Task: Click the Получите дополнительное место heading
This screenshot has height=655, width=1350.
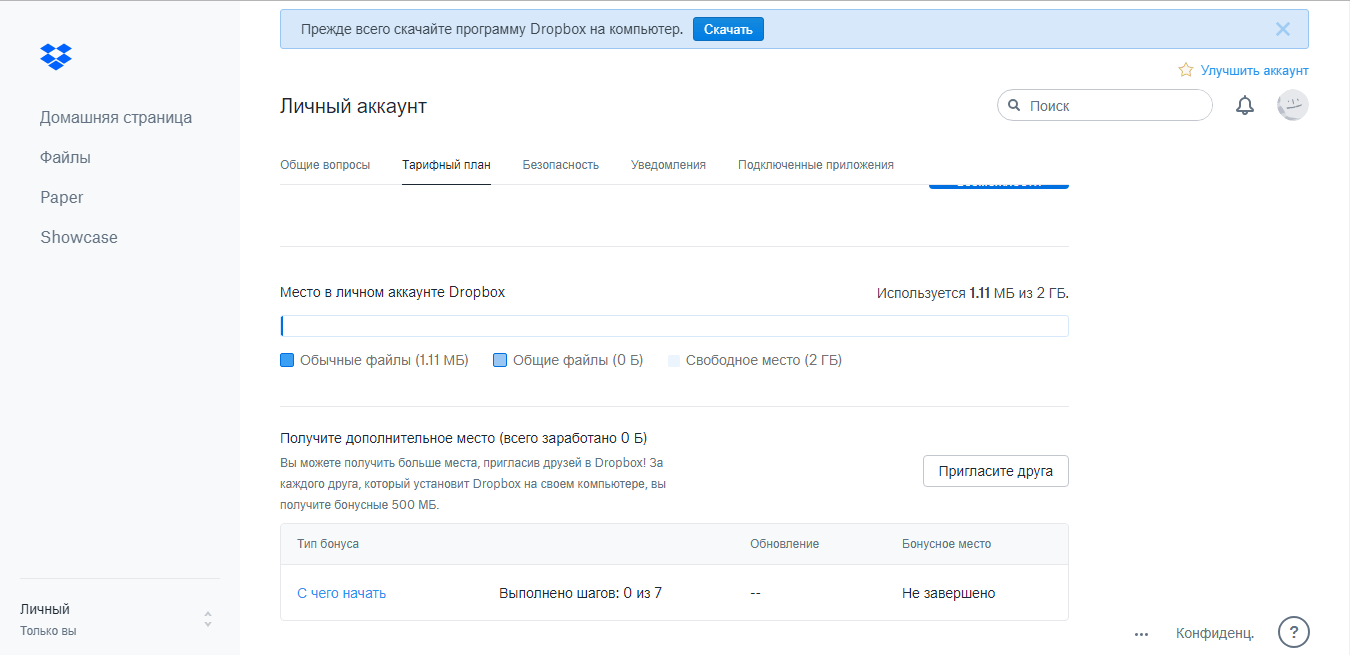Action: coord(464,438)
